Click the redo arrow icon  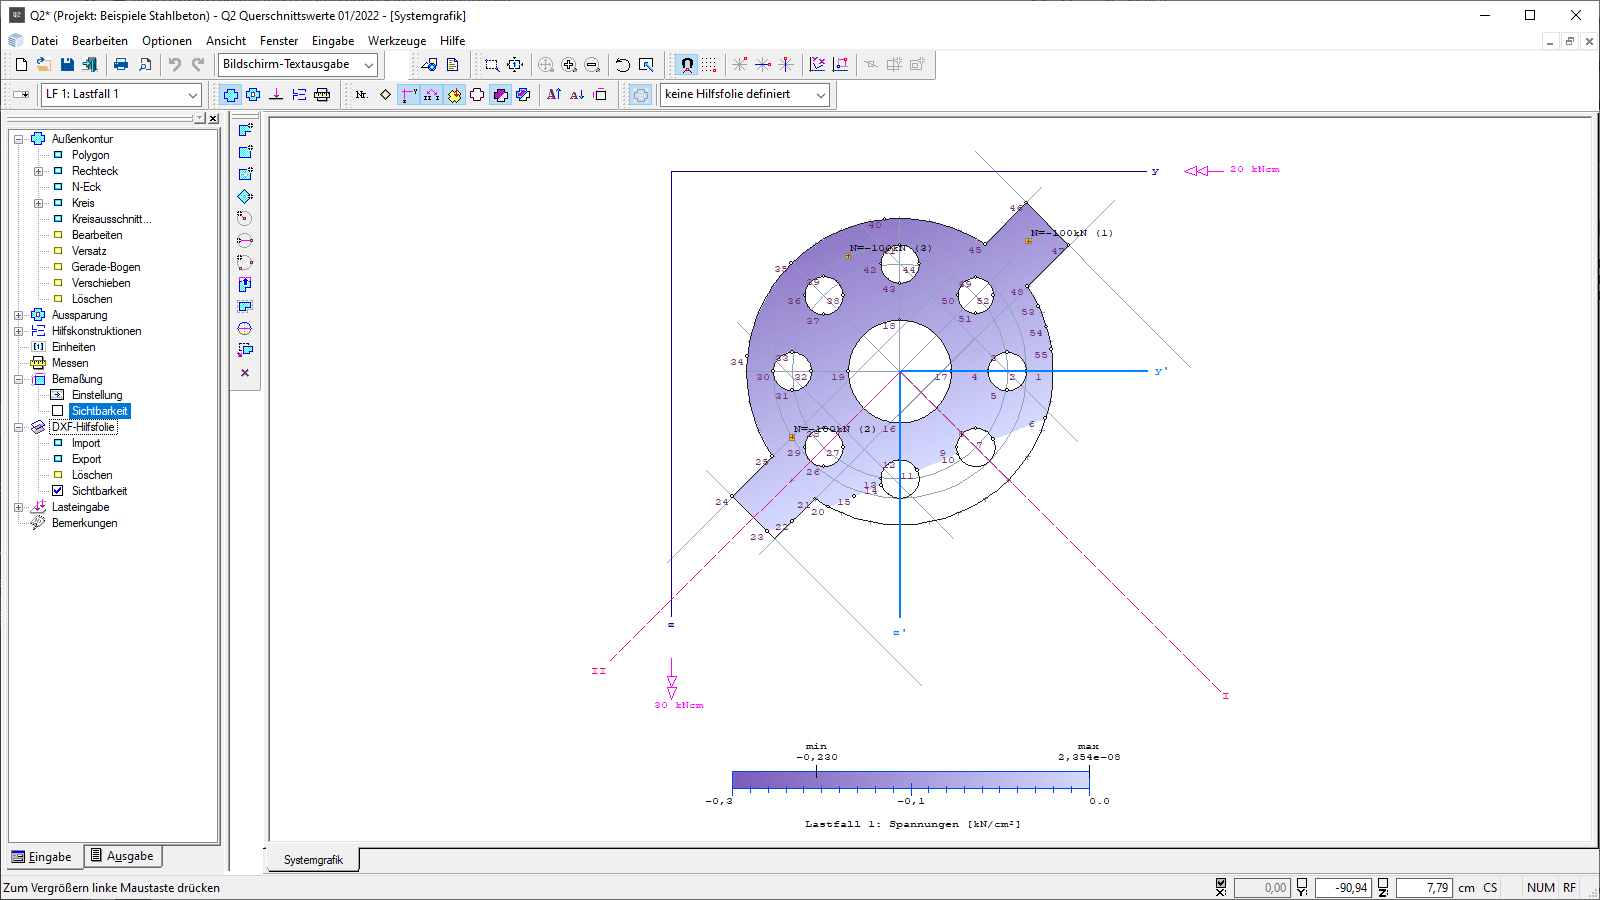tap(198, 65)
